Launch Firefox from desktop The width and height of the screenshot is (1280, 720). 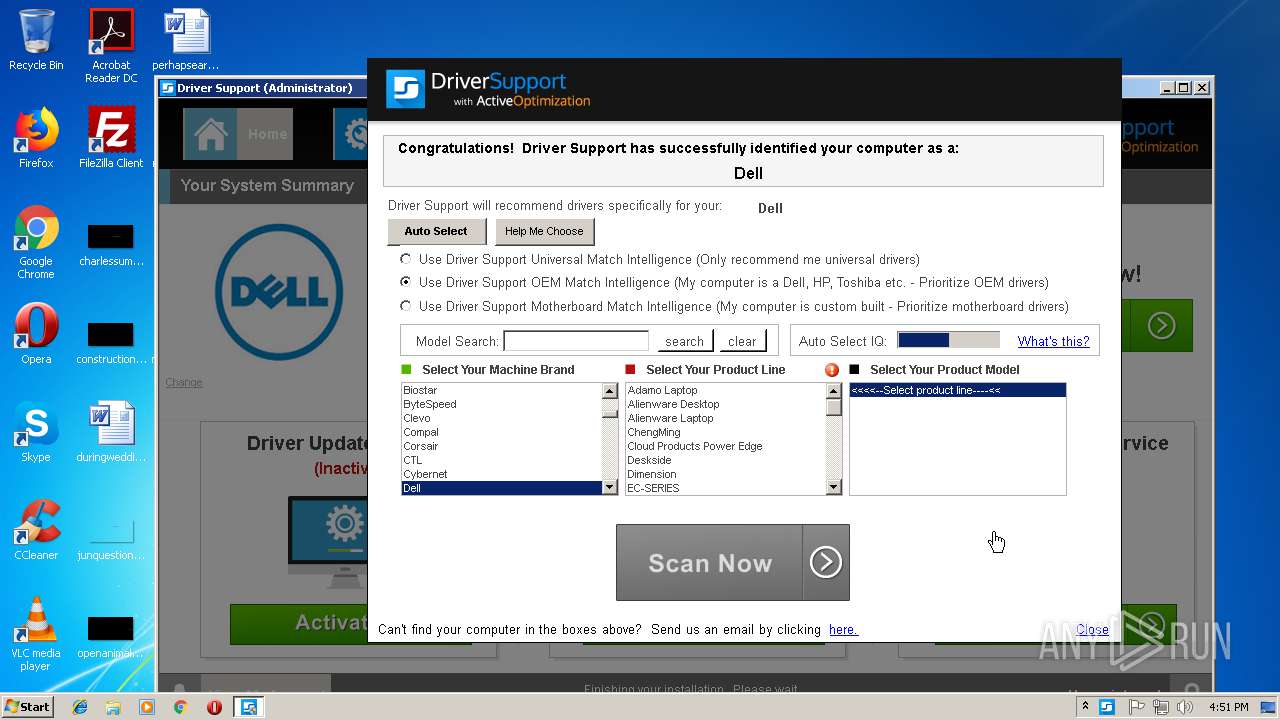[36, 138]
